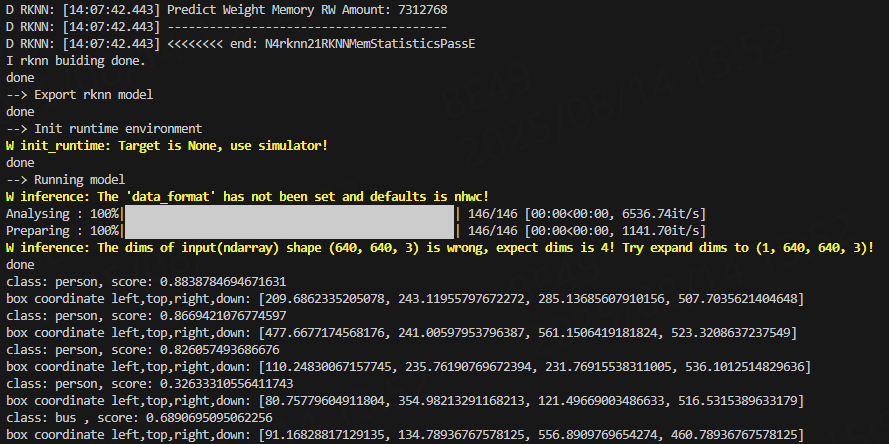Click box coordinate line starting 91.16828817129135
This screenshot has height=444, width=889.
click(x=405, y=435)
